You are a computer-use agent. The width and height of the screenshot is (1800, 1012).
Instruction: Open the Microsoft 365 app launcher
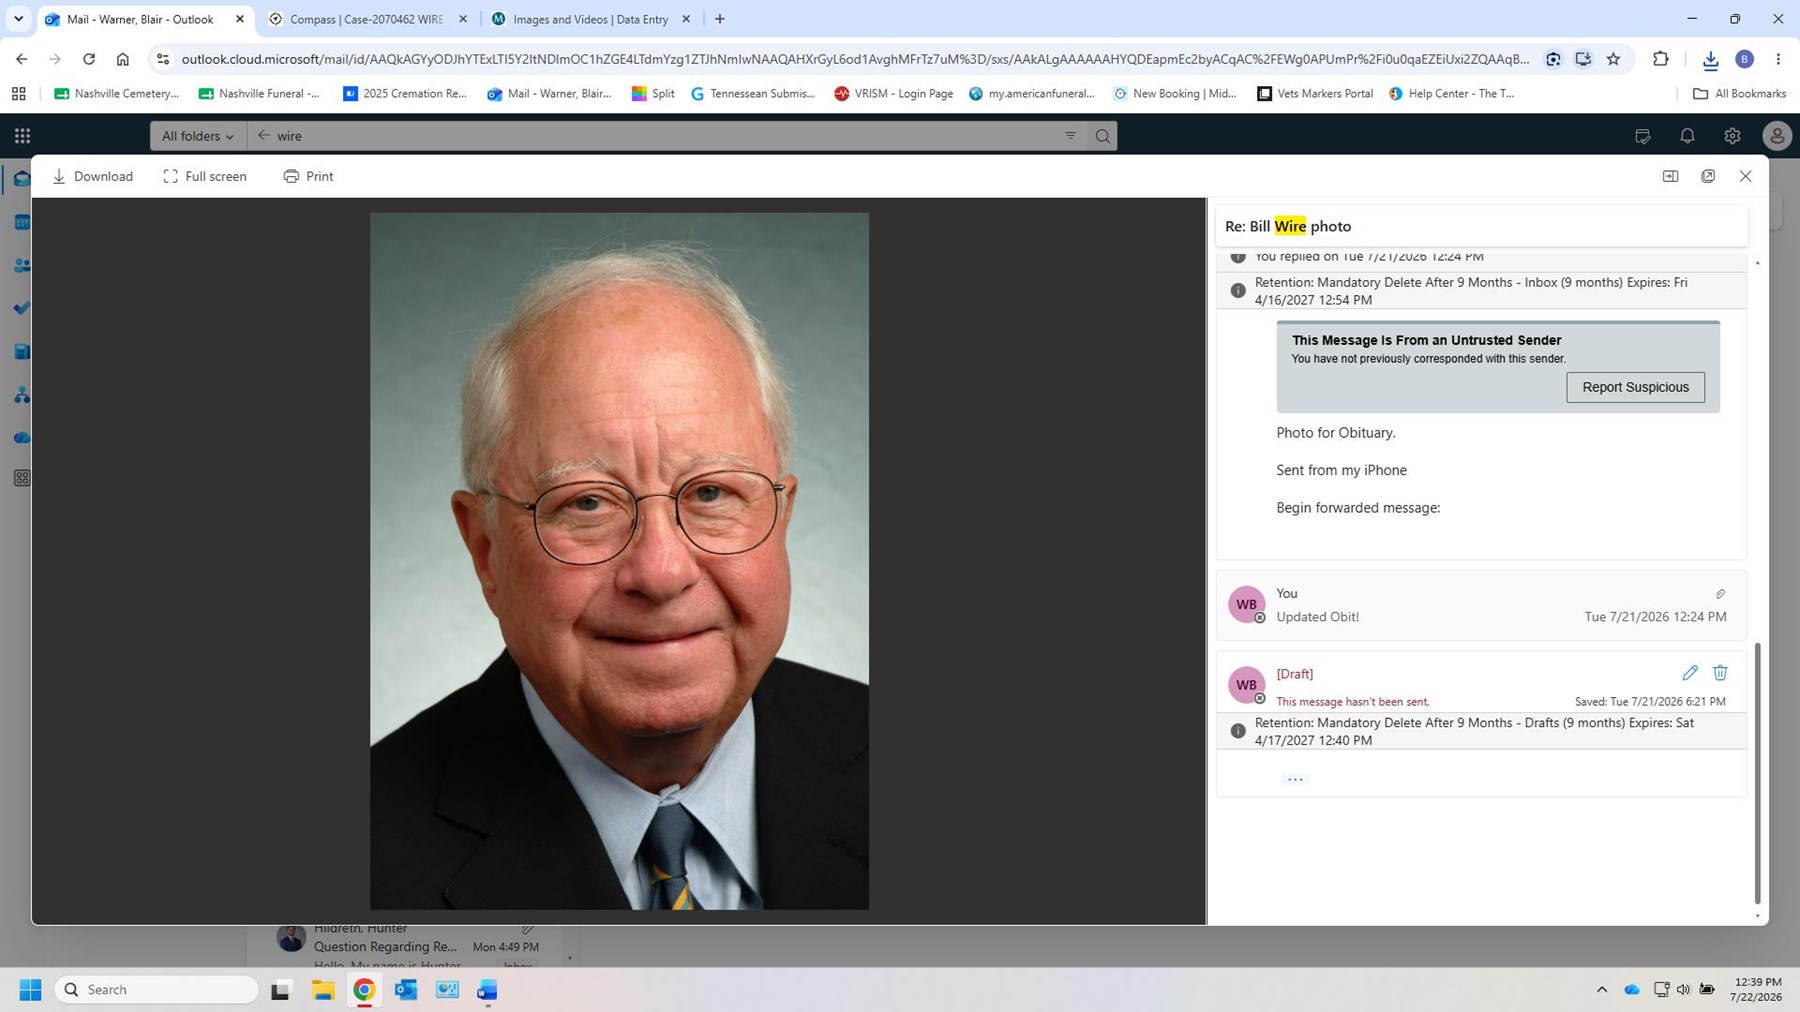[22, 136]
